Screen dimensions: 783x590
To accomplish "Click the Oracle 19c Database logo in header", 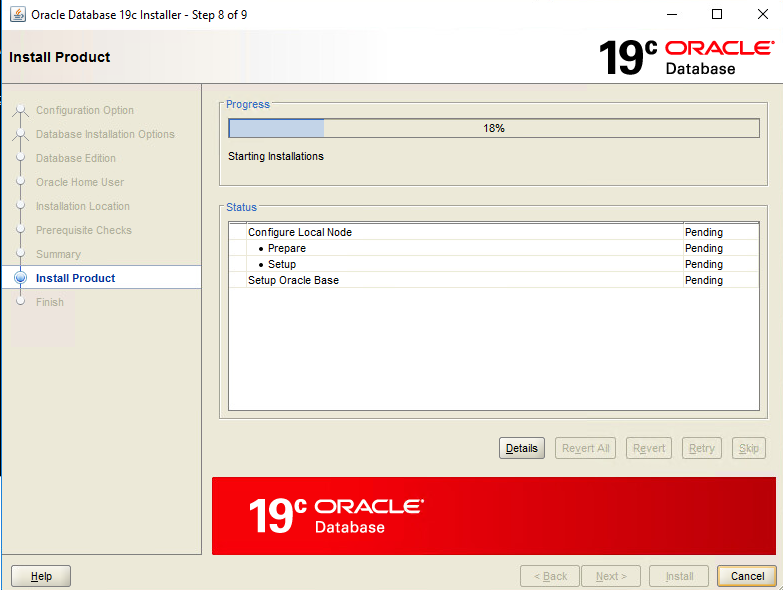I will [687, 57].
